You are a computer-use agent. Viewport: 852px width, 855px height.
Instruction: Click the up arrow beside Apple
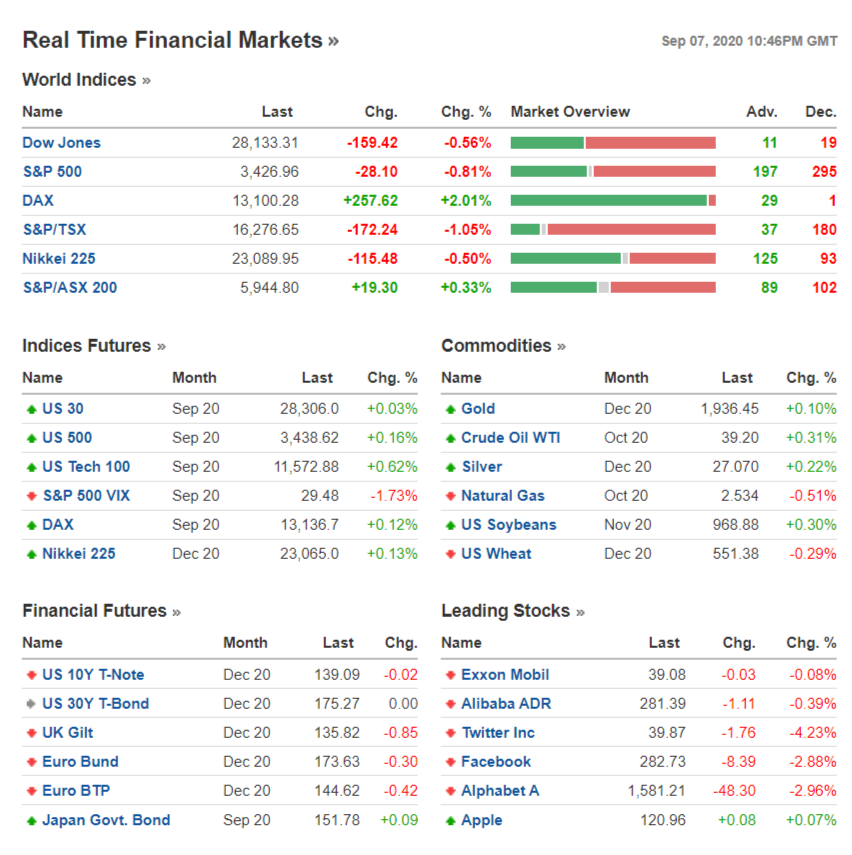coord(451,821)
